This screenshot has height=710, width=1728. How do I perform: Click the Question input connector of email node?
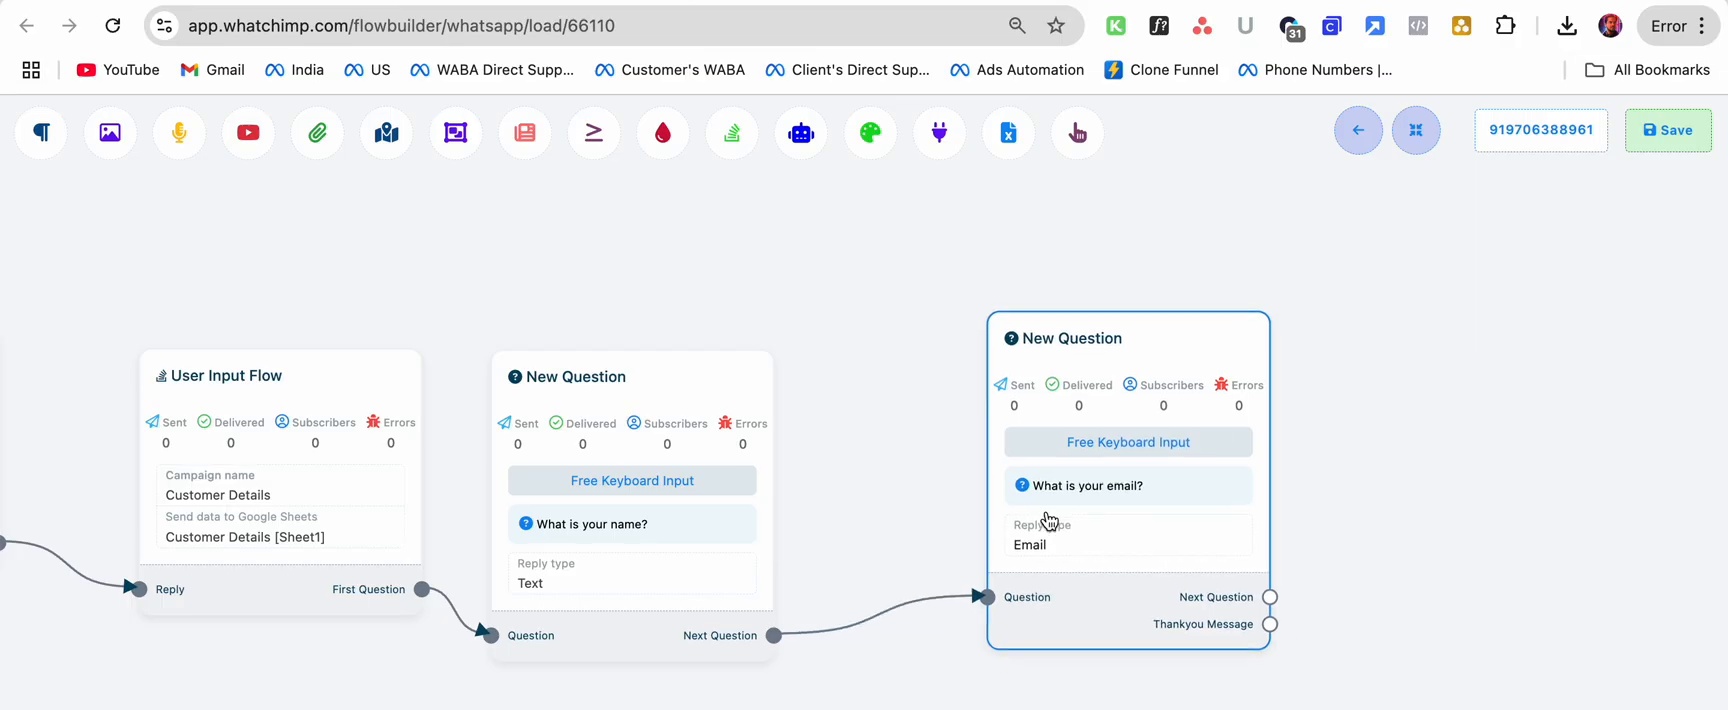coord(987,597)
